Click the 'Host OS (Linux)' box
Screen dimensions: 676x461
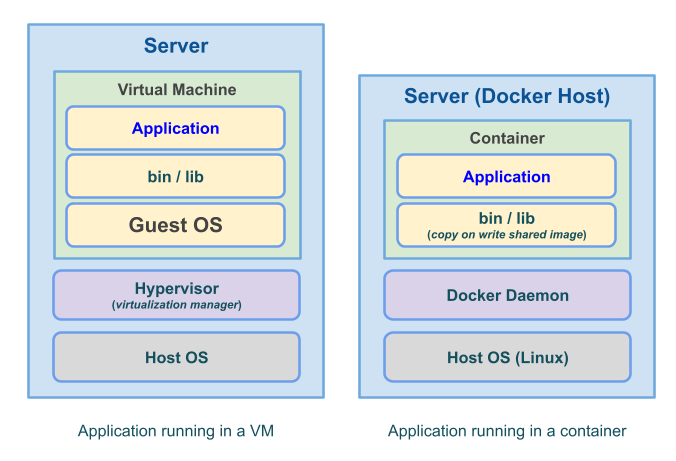point(507,357)
